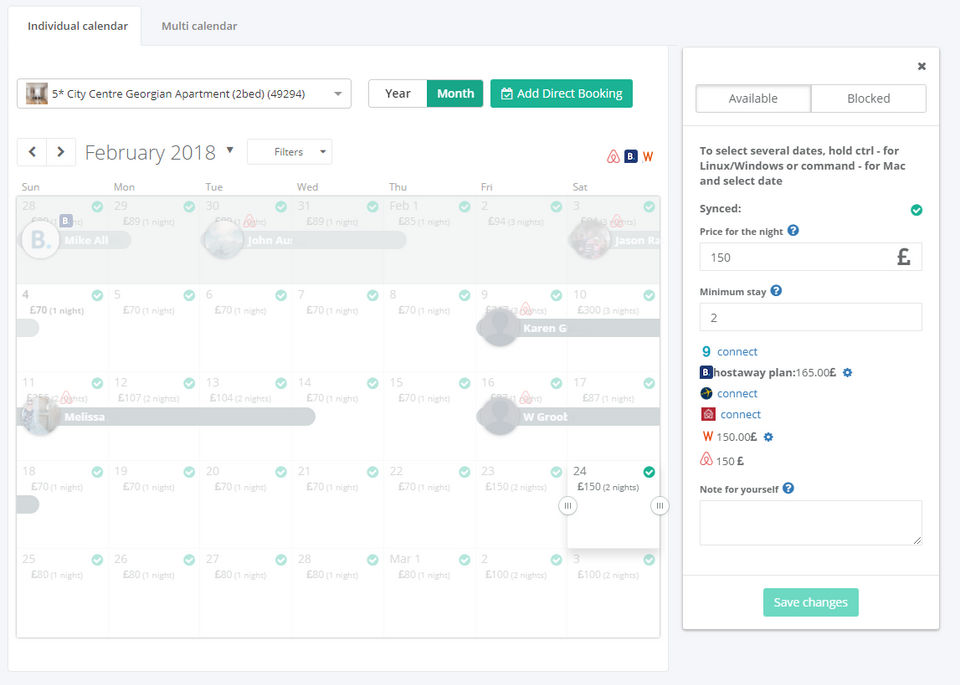Select the Individual calendar tab

[77, 26]
